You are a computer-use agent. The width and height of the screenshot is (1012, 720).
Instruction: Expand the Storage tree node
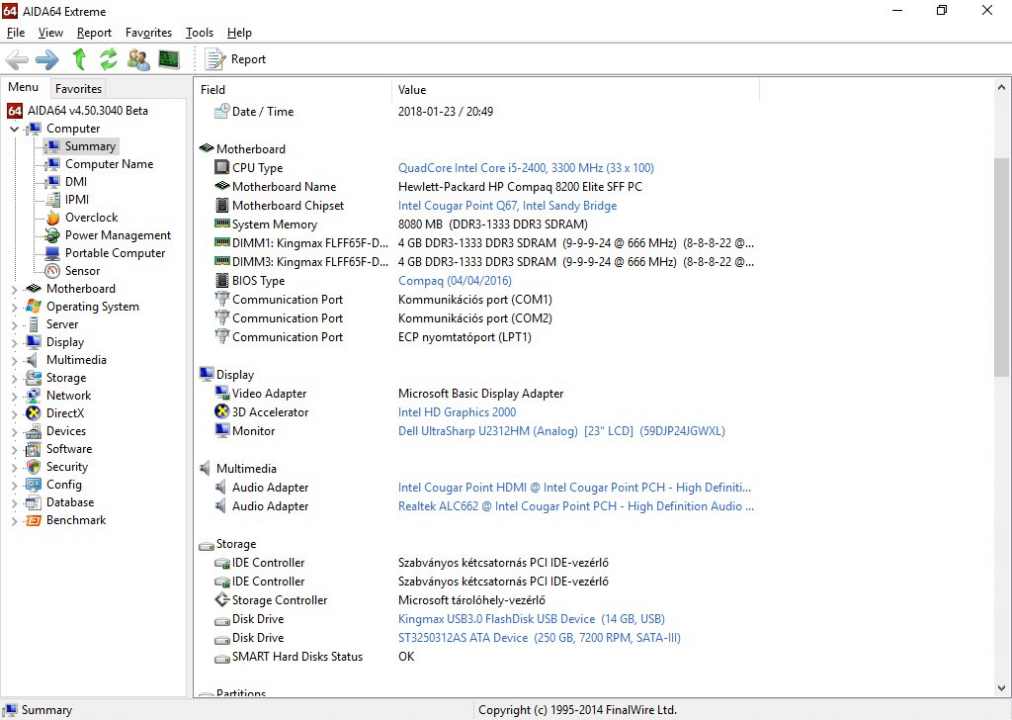[14, 378]
